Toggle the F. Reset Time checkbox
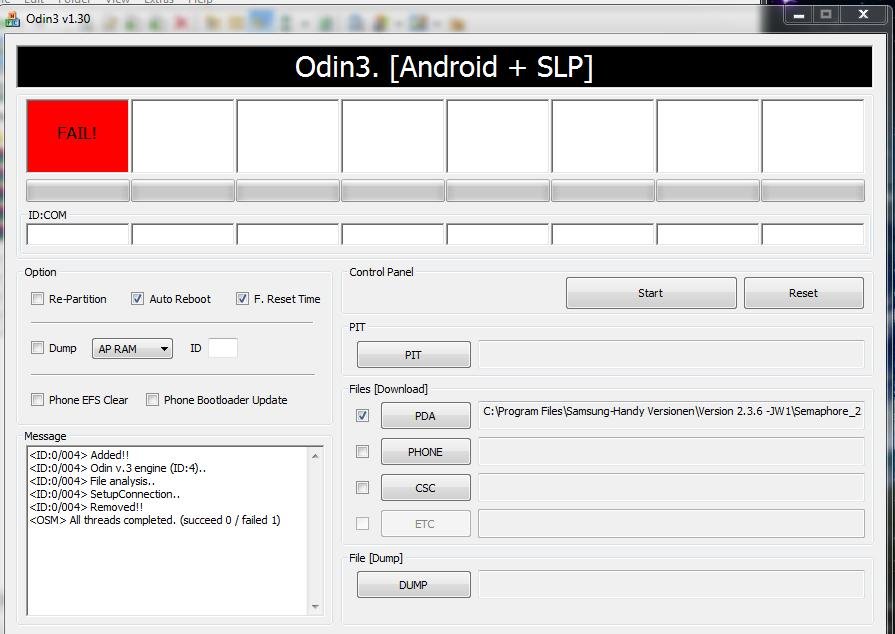Screen dimensions: 895x634 243,298
